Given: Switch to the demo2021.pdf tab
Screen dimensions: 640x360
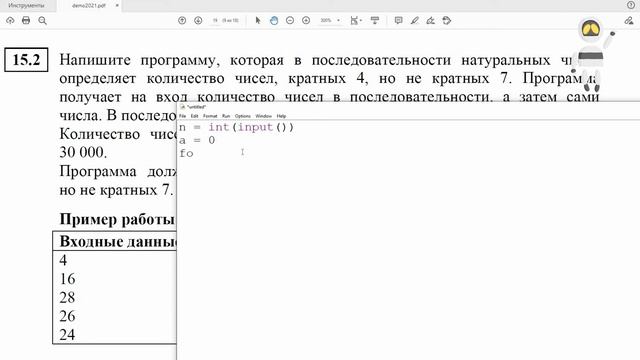Looking at the screenshot, I should pyautogui.click(x=89, y=6).
